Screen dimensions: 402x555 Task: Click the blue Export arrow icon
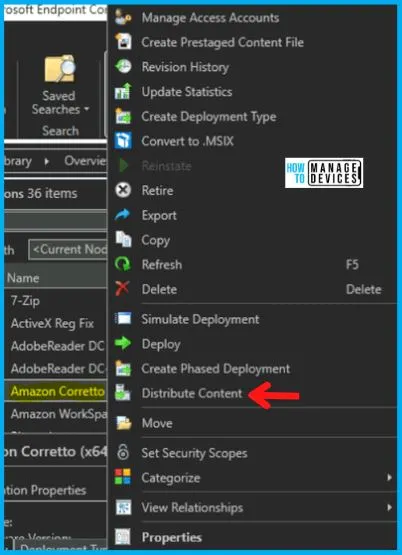(123, 215)
